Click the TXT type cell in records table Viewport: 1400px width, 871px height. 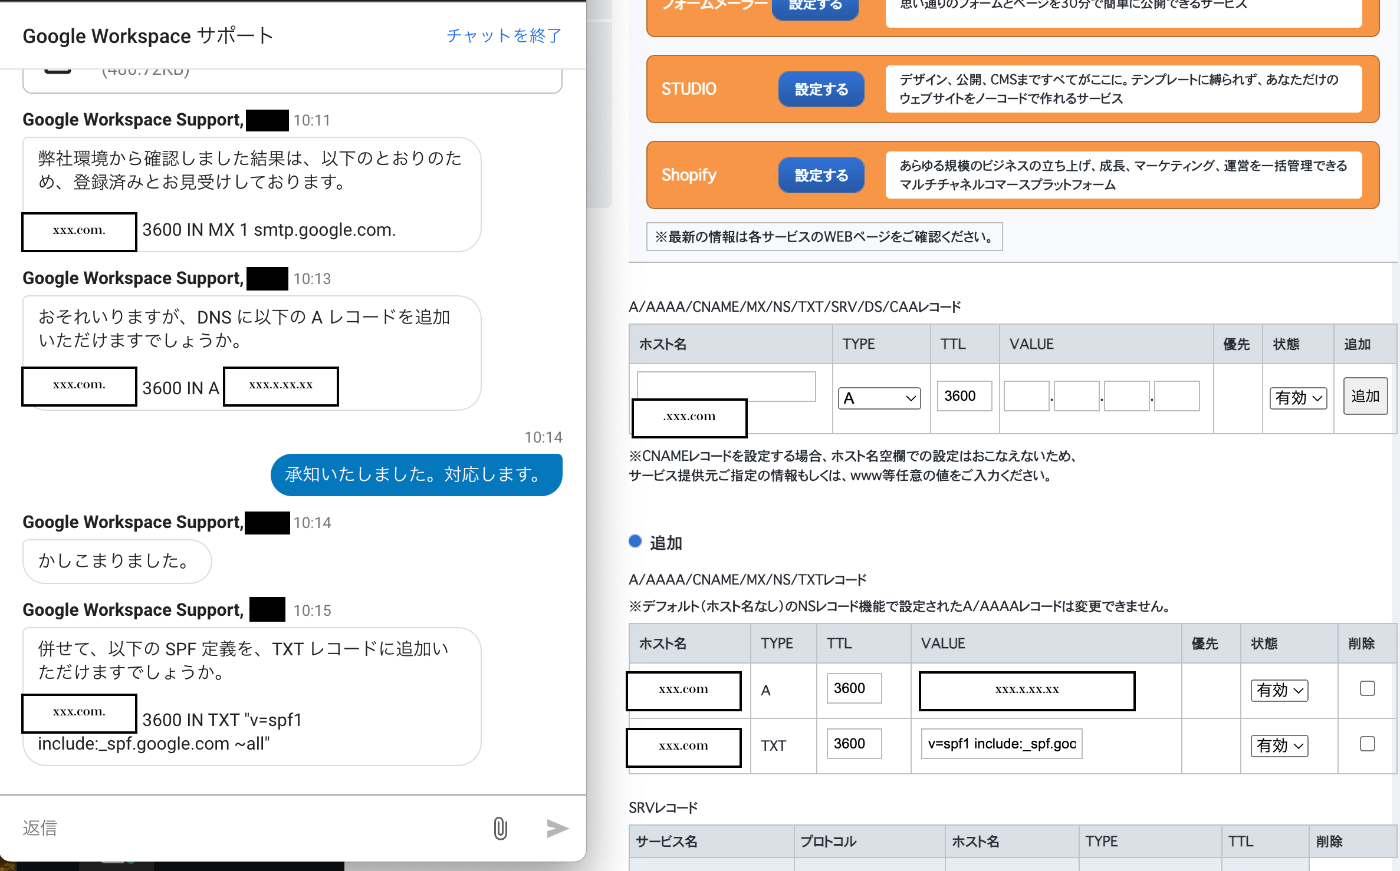click(774, 745)
